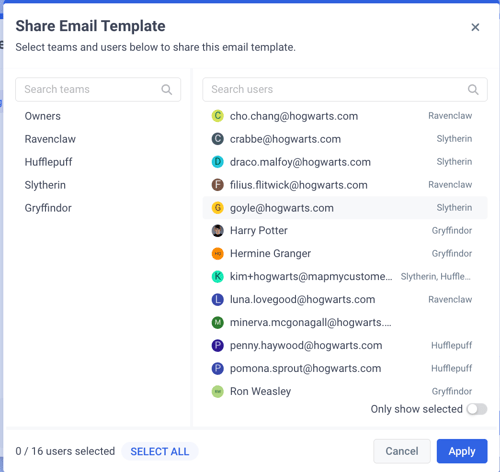The height and width of the screenshot is (472, 500).
Task: Click Hermine Granger's orange avatar
Action: pos(218,254)
